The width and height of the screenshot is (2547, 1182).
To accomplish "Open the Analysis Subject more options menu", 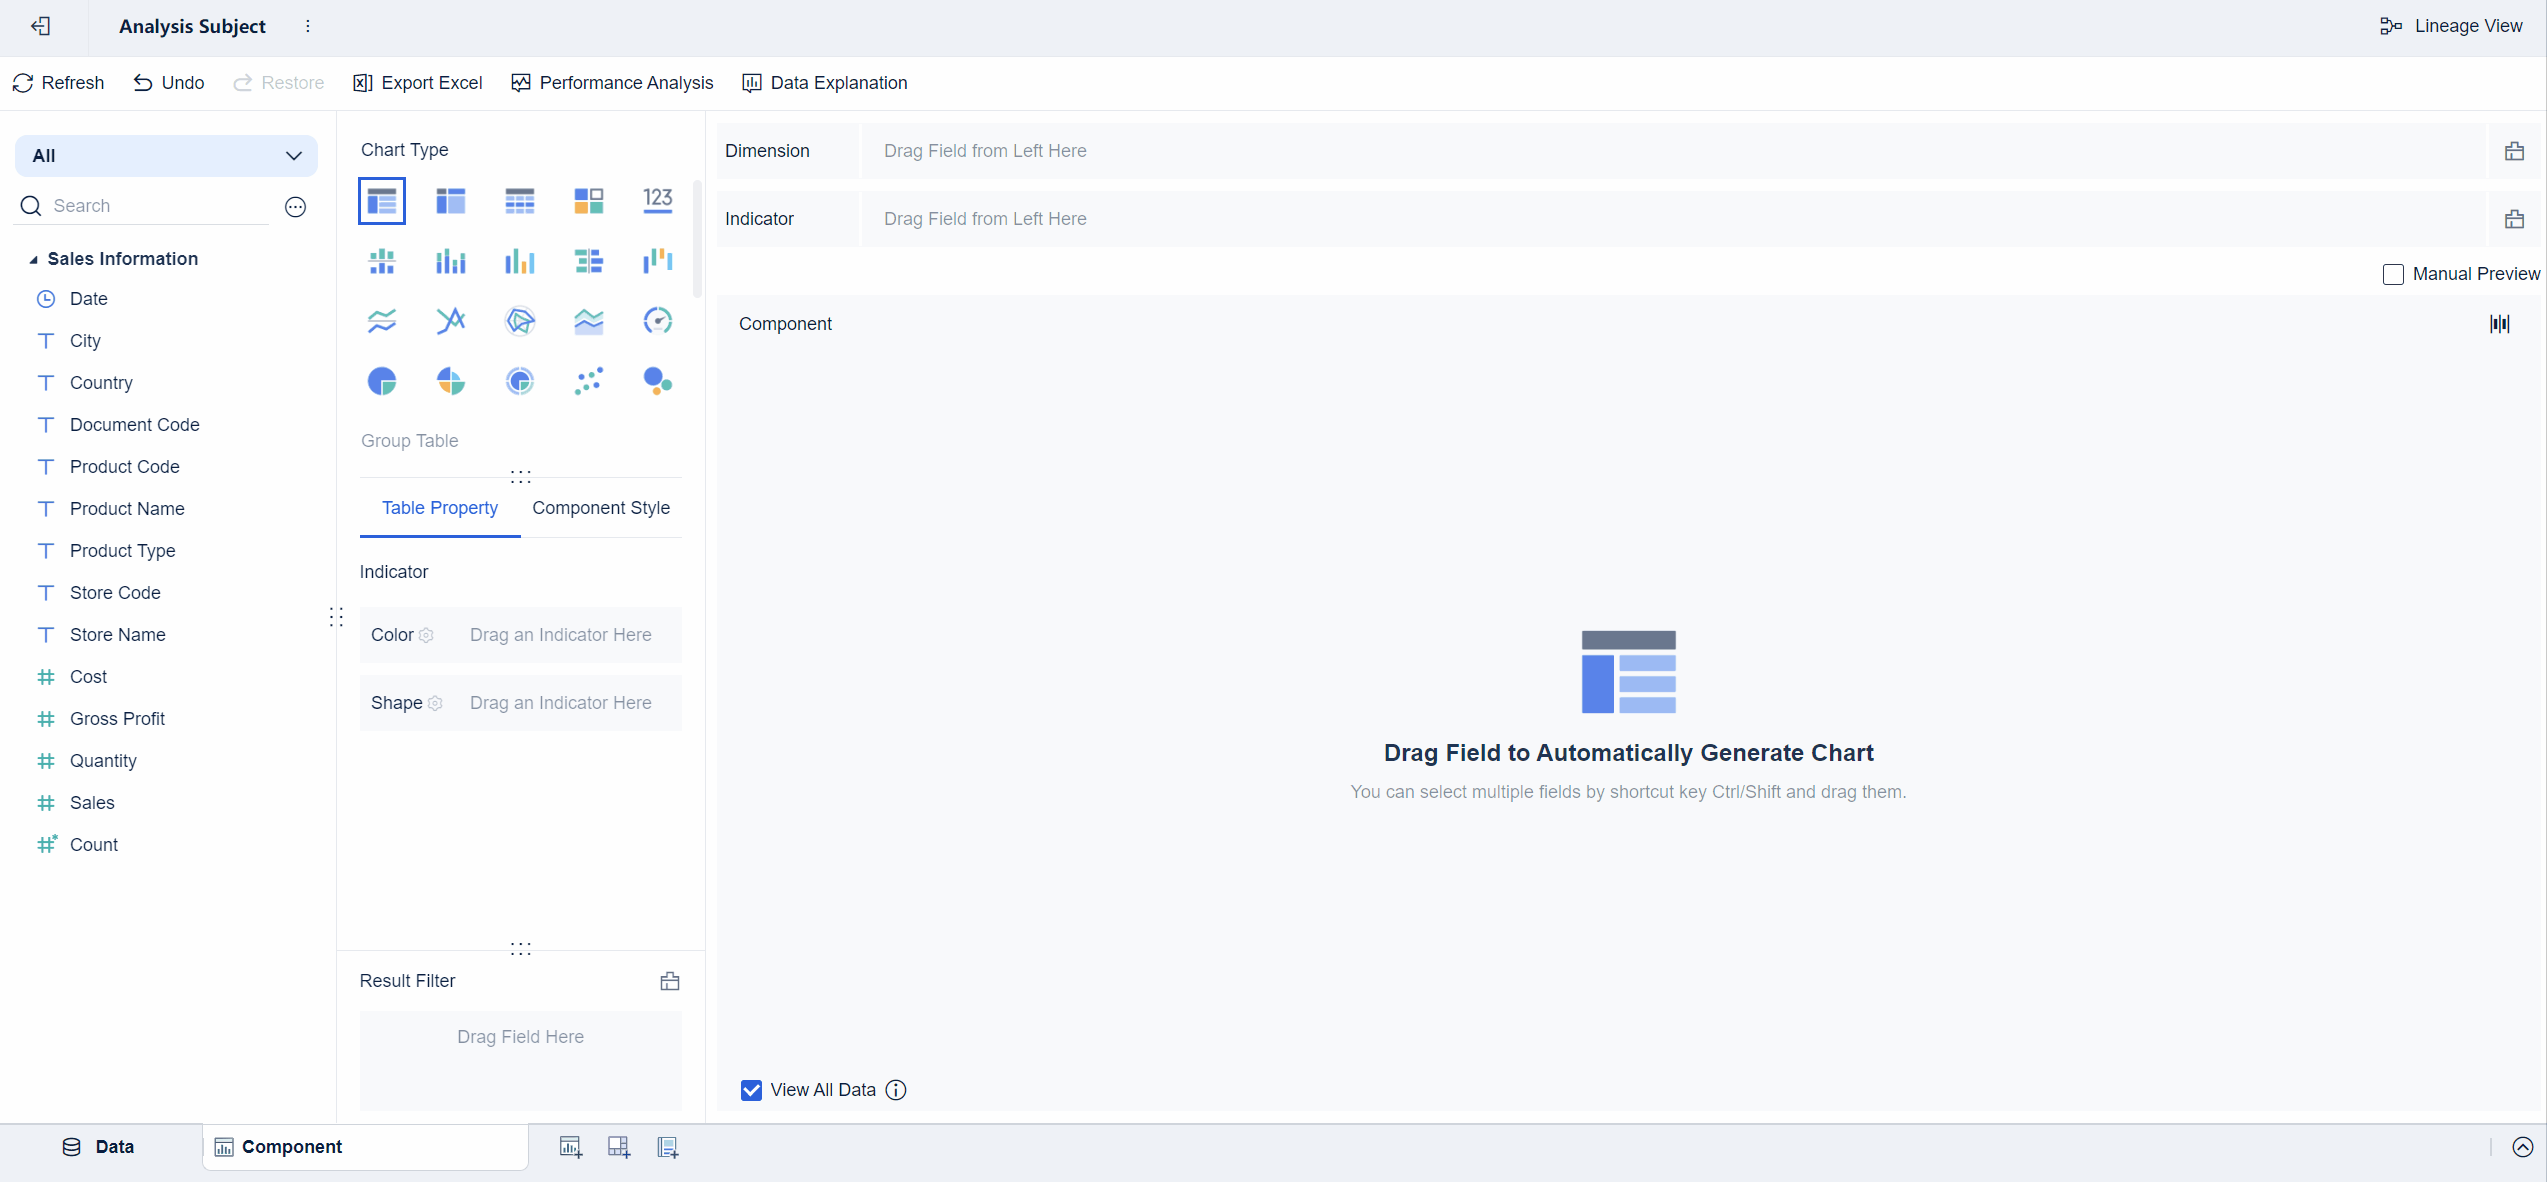I will [308, 26].
